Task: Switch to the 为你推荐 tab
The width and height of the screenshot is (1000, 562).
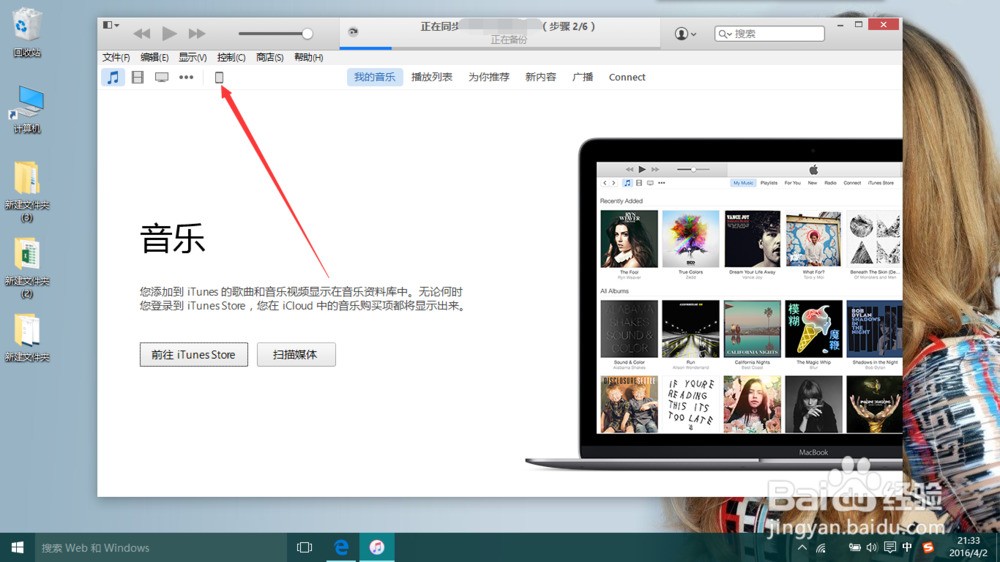Action: [489, 77]
